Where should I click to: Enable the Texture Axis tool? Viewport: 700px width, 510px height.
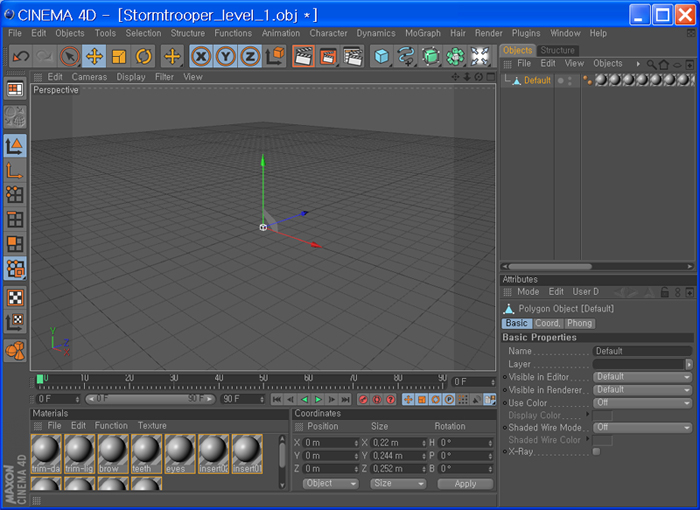pyautogui.click(x=15, y=322)
